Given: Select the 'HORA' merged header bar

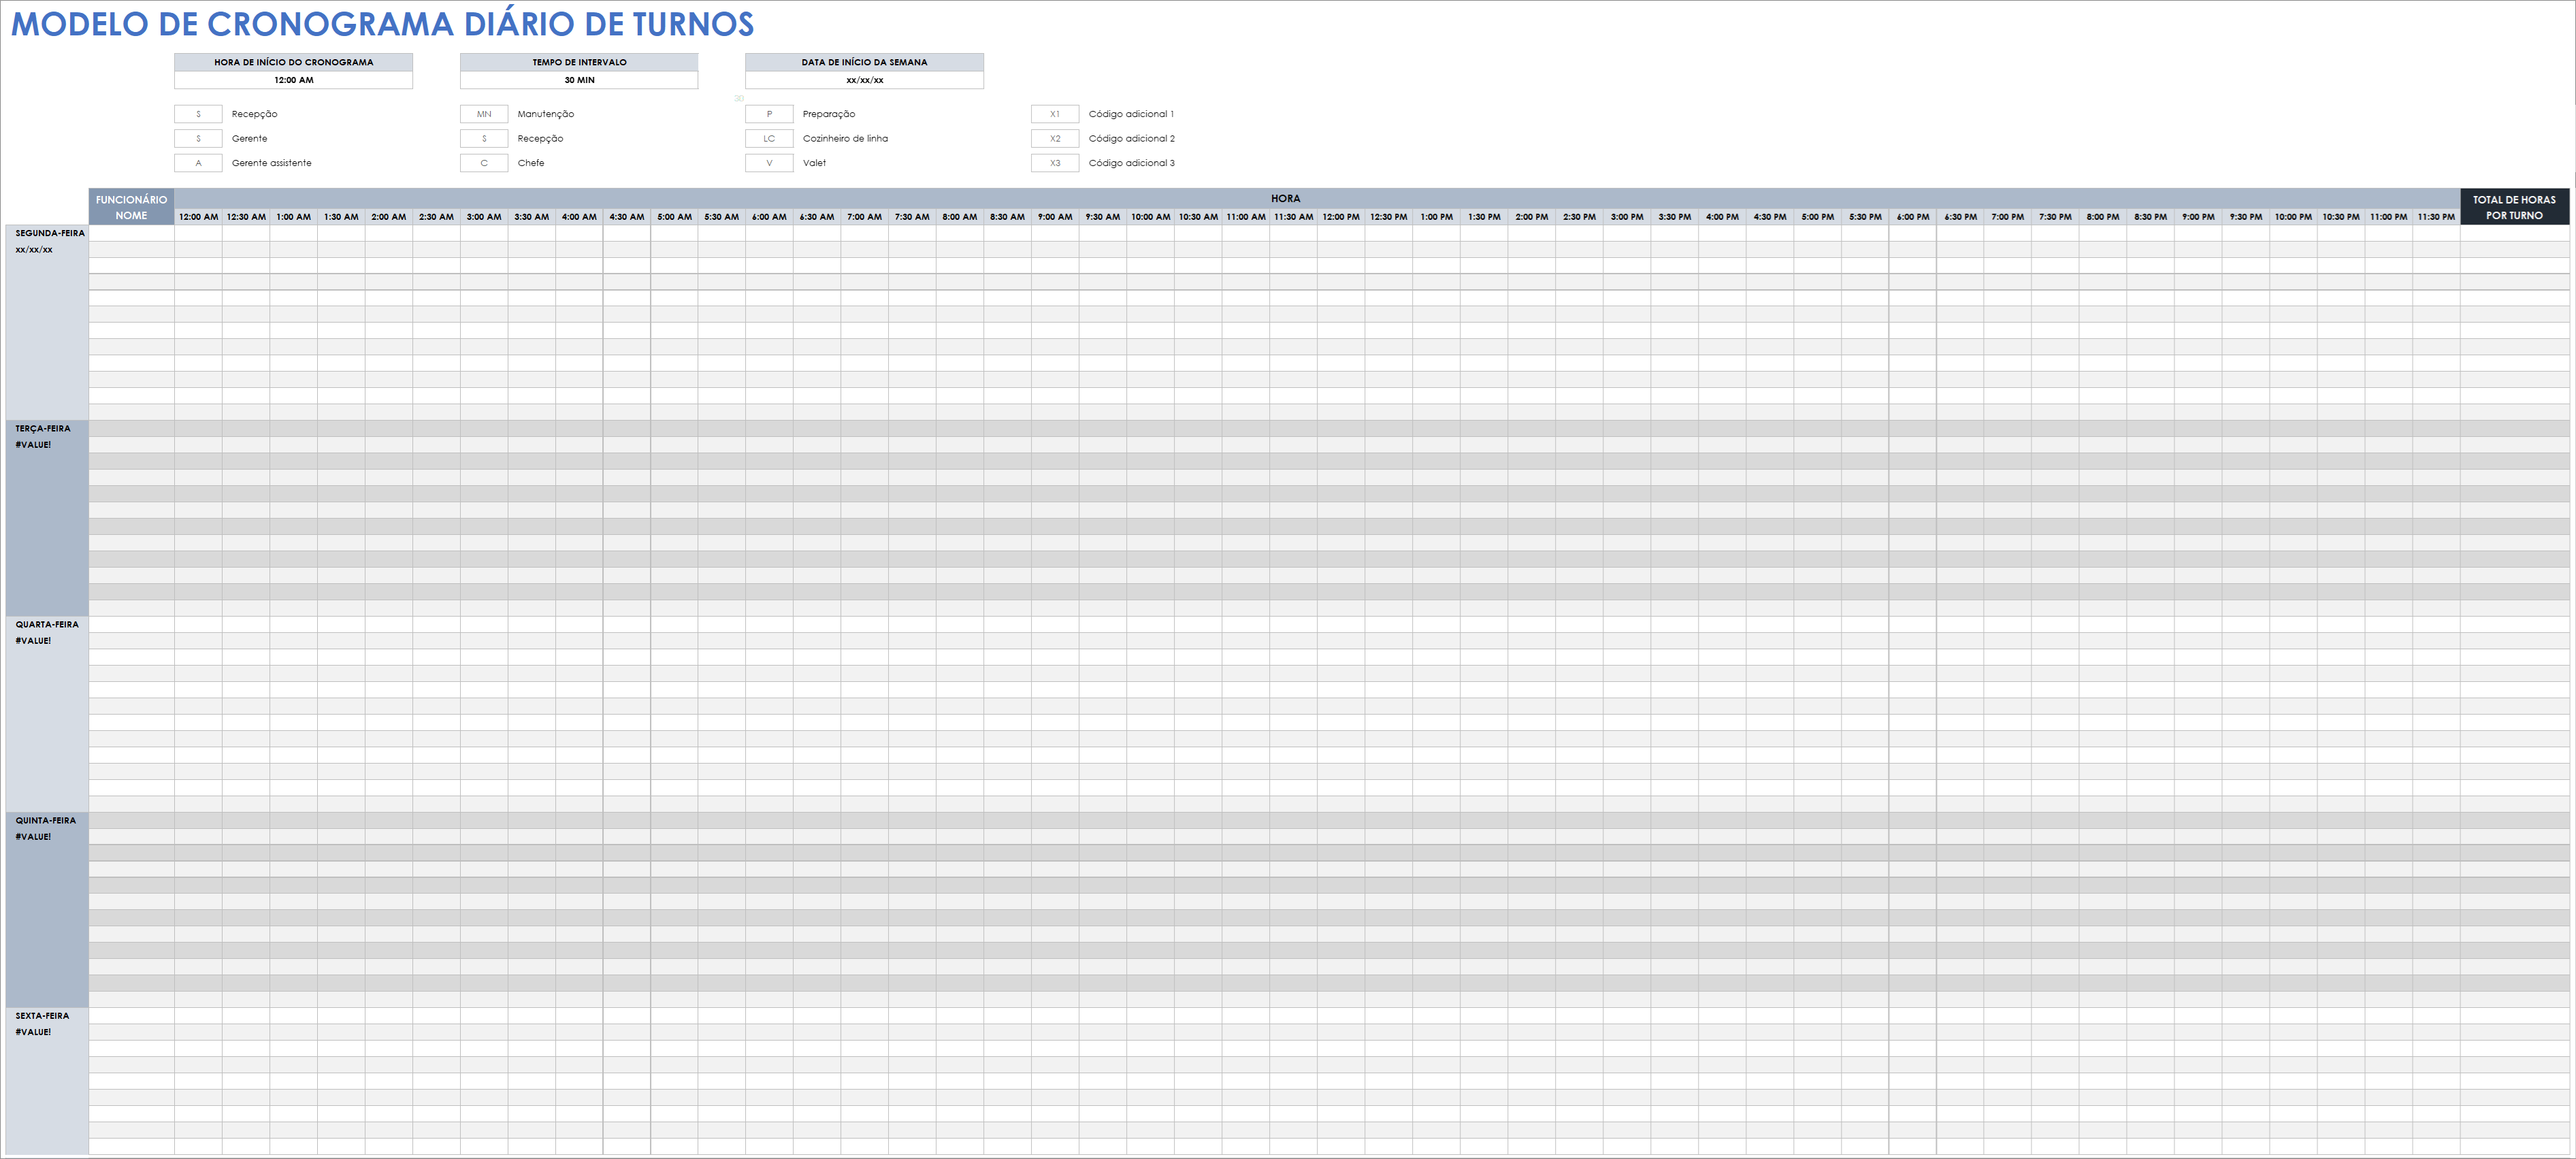Looking at the screenshot, I should (x=1317, y=198).
